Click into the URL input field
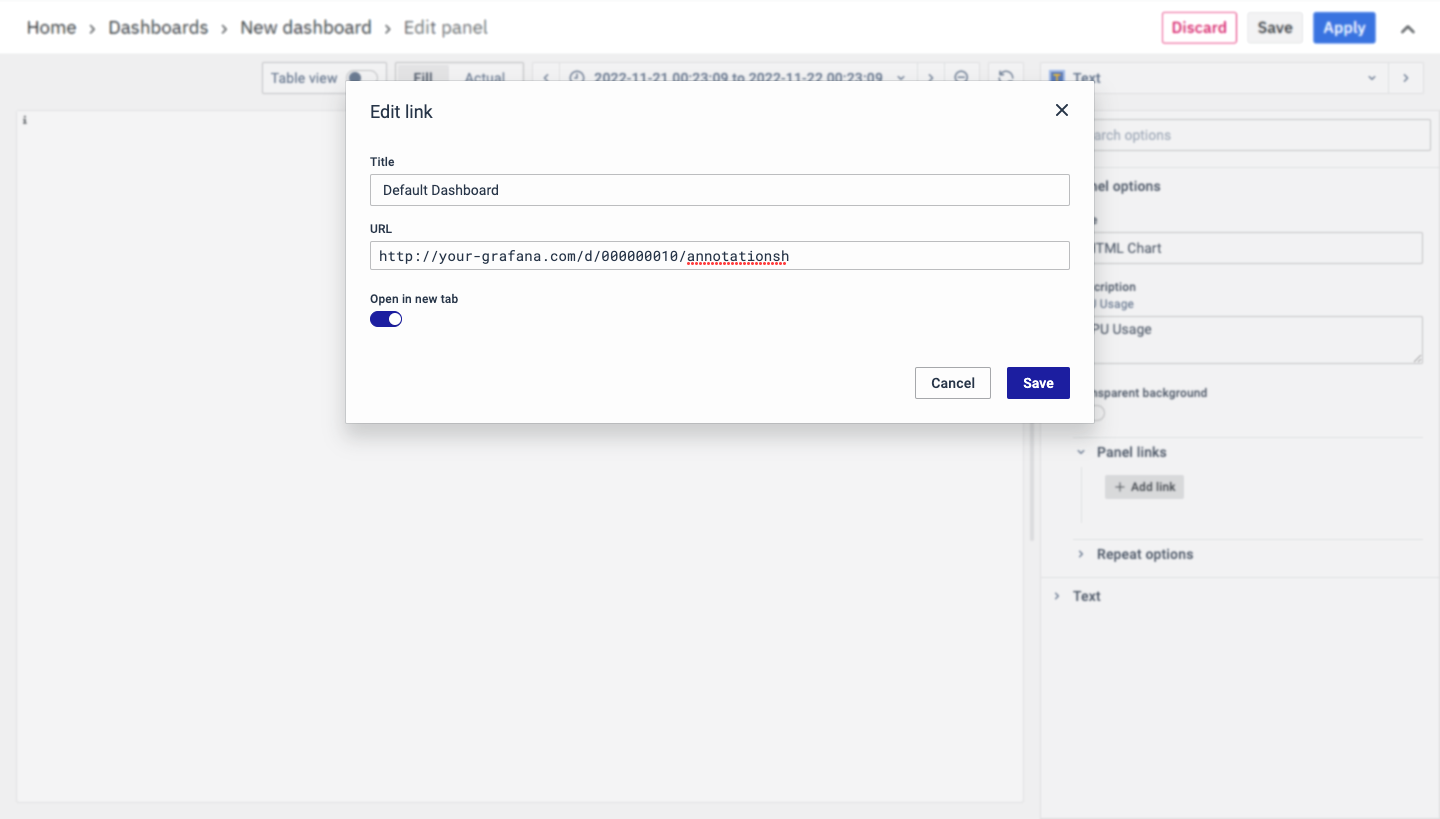Screen dimensions: 1440x819 (x=719, y=256)
